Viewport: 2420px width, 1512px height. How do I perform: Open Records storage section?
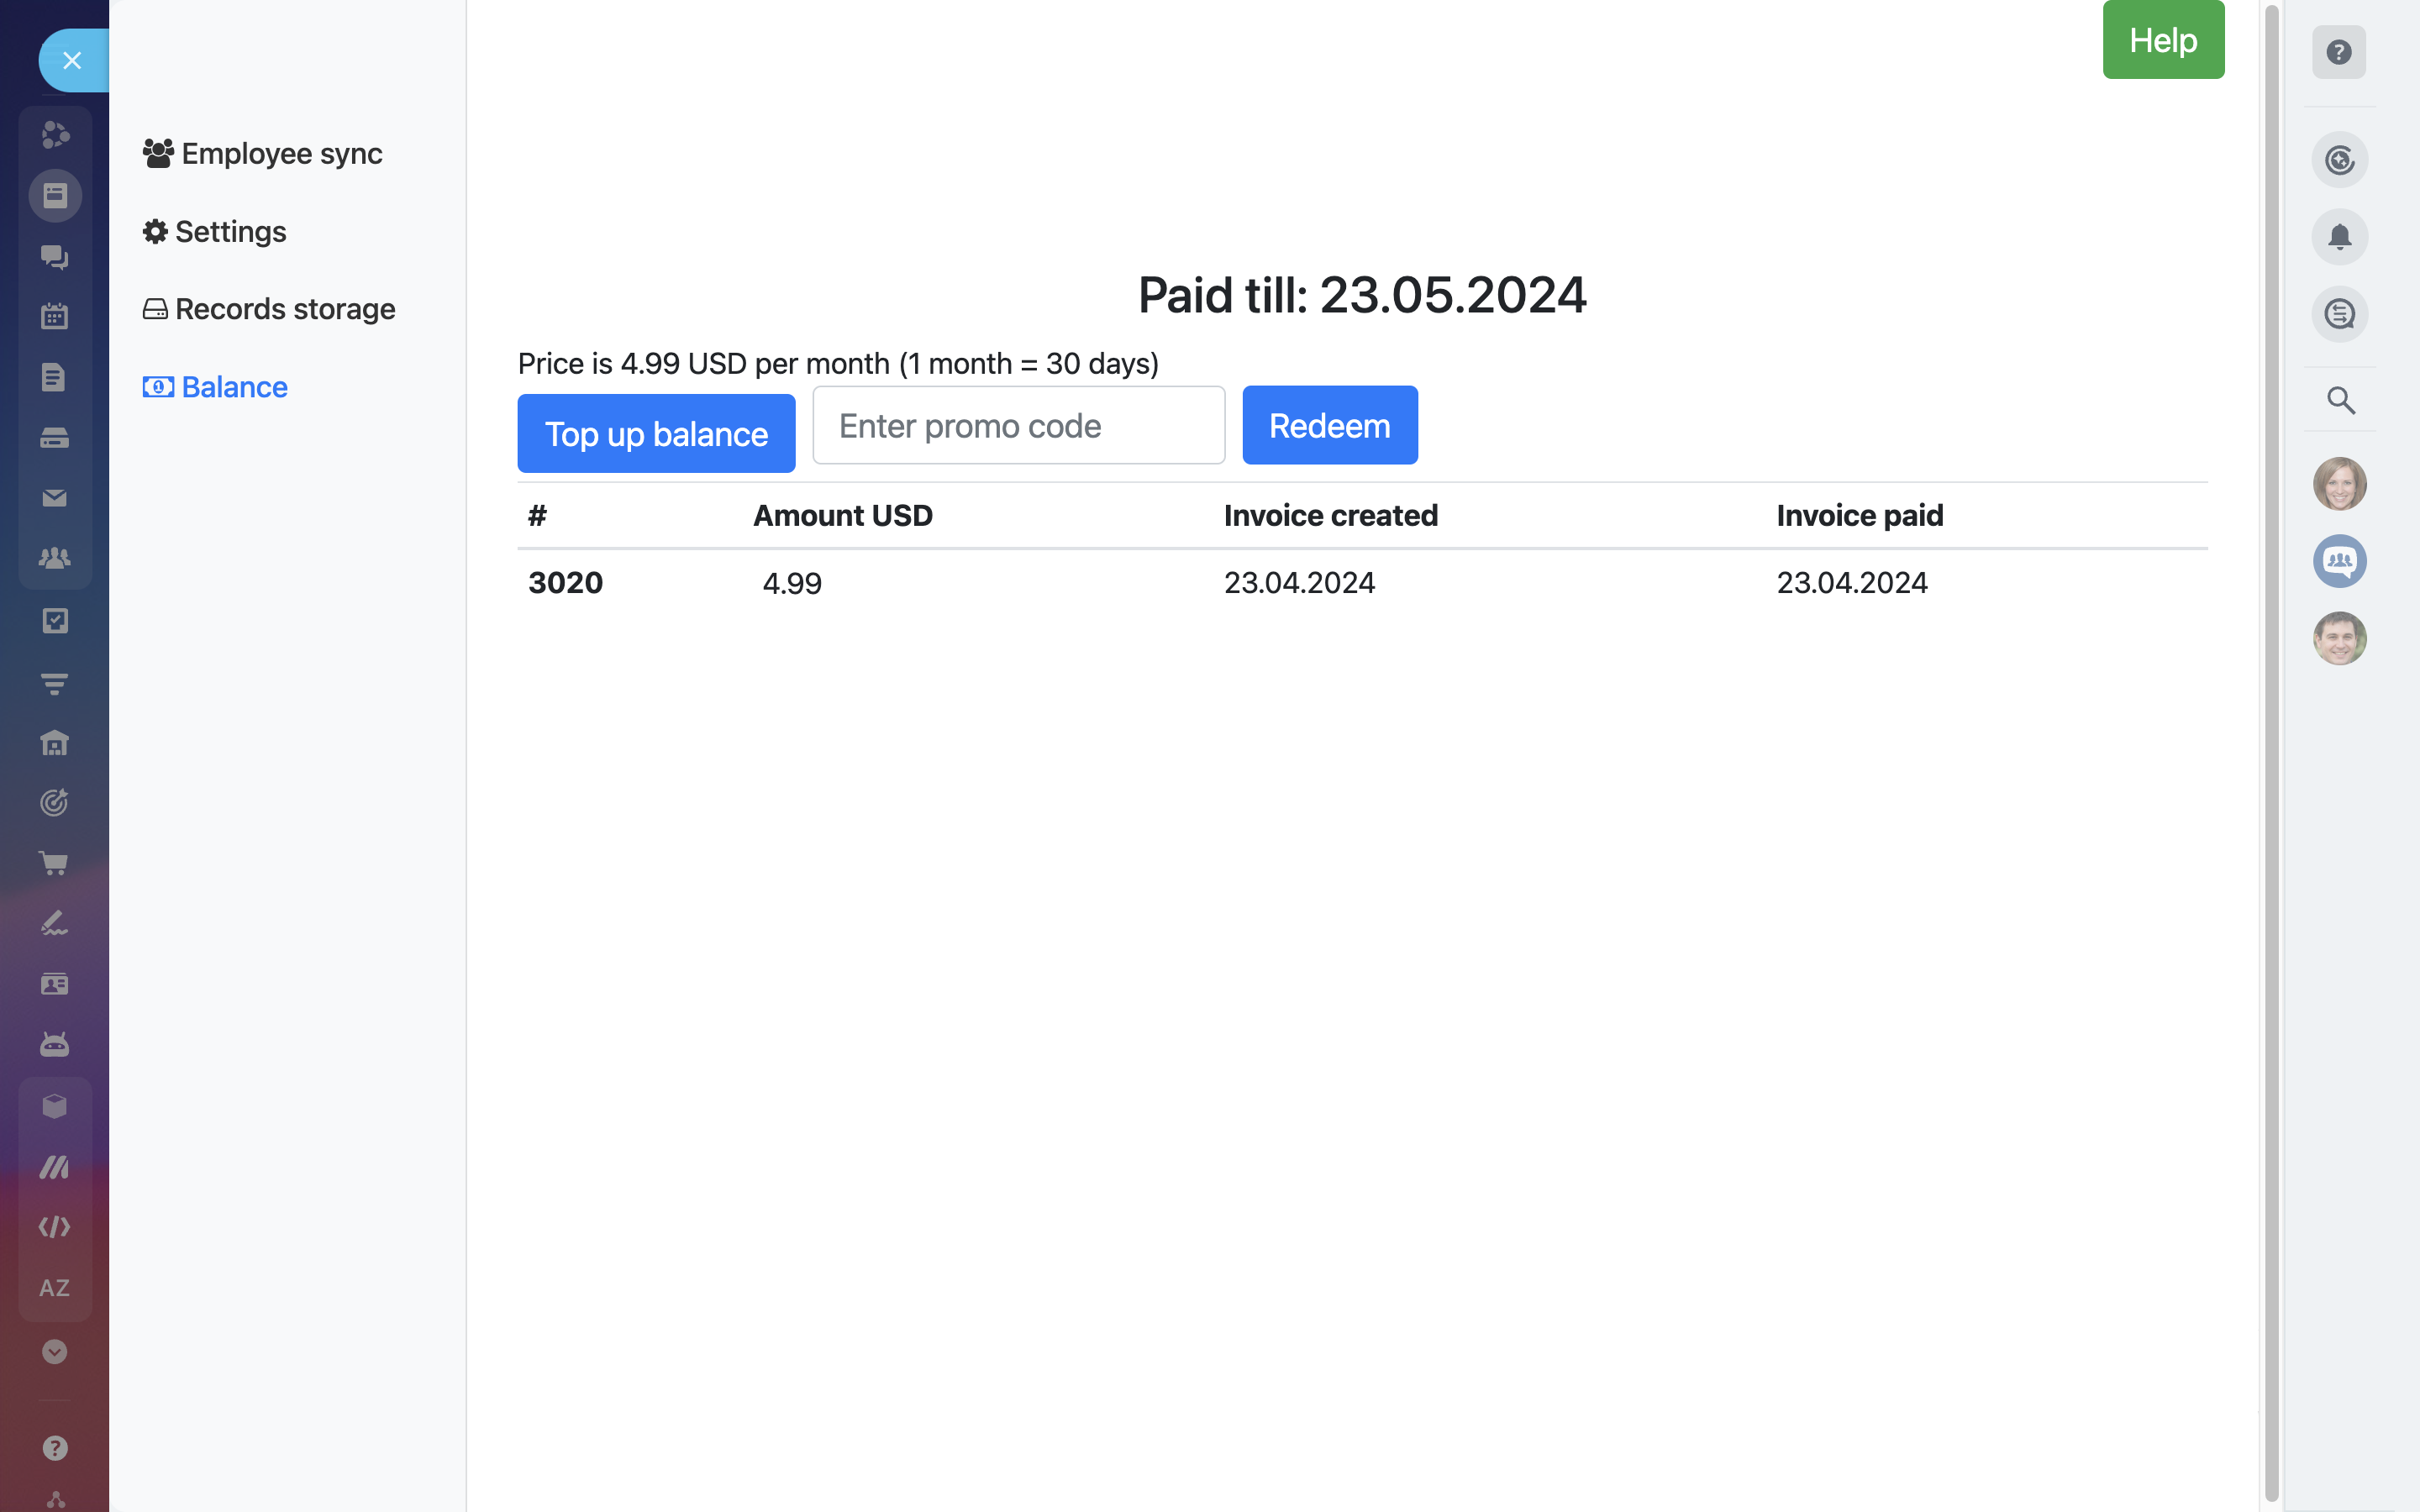point(268,309)
